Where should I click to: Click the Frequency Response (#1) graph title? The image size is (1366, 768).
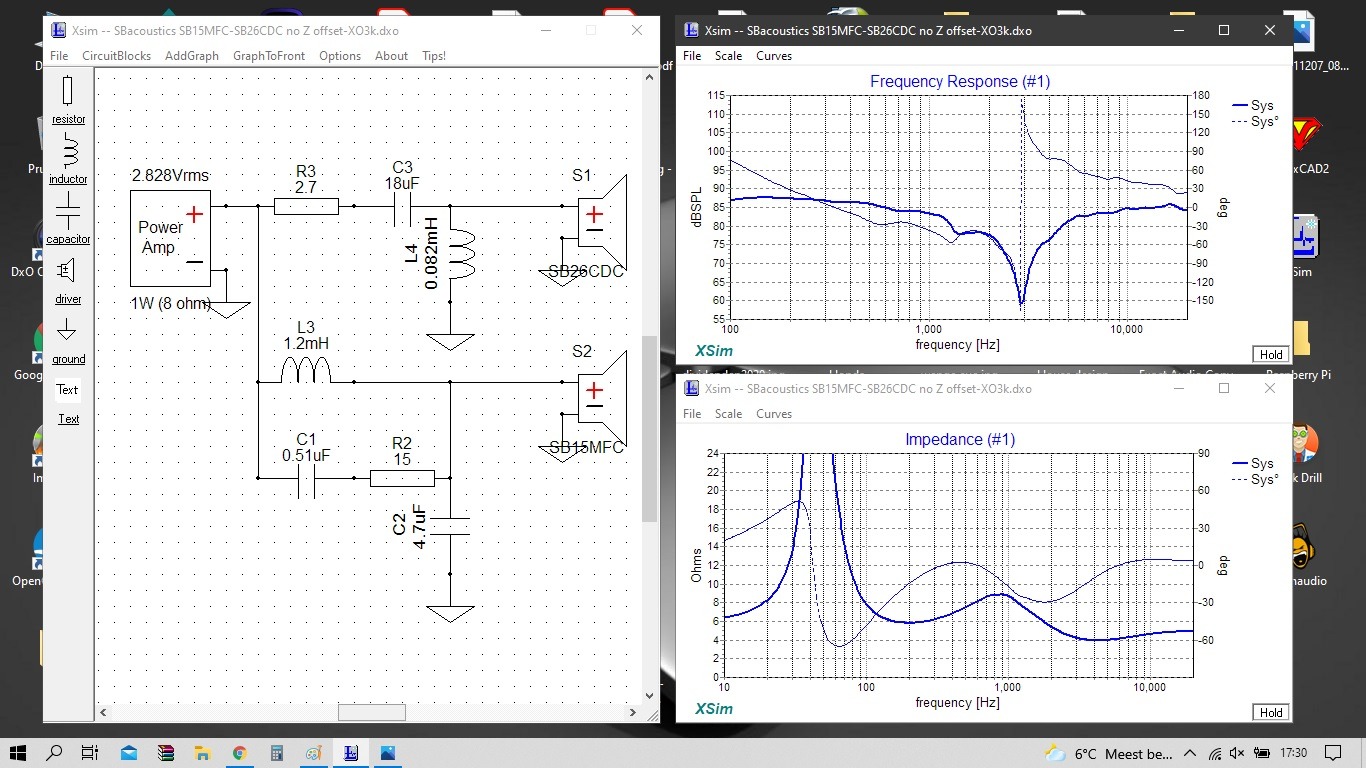[960, 81]
